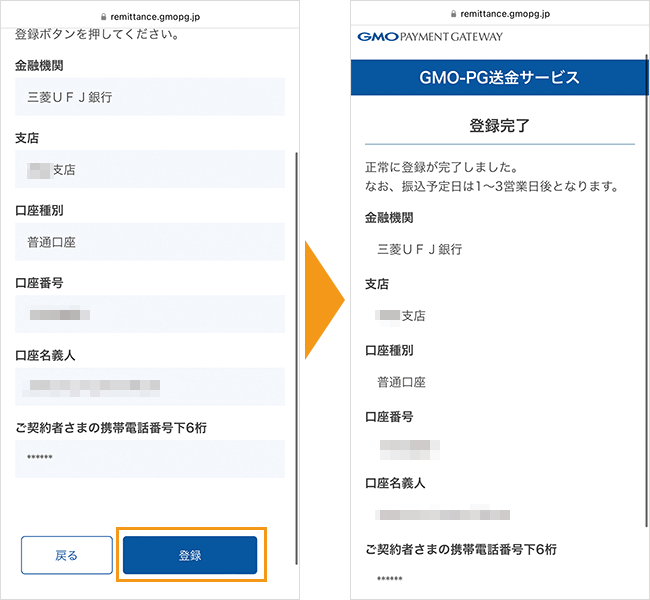
Task: Click the left screen URL remittance.gmopg.jp
Action: click(155, 17)
